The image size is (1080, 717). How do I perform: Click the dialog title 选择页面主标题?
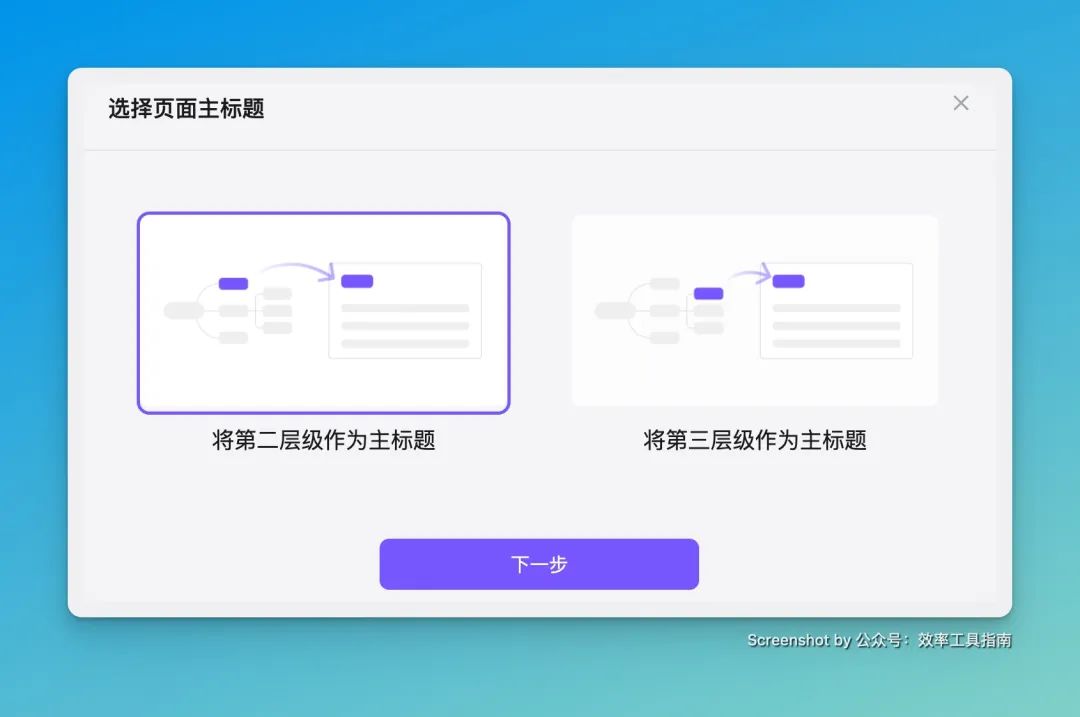tap(186, 108)
